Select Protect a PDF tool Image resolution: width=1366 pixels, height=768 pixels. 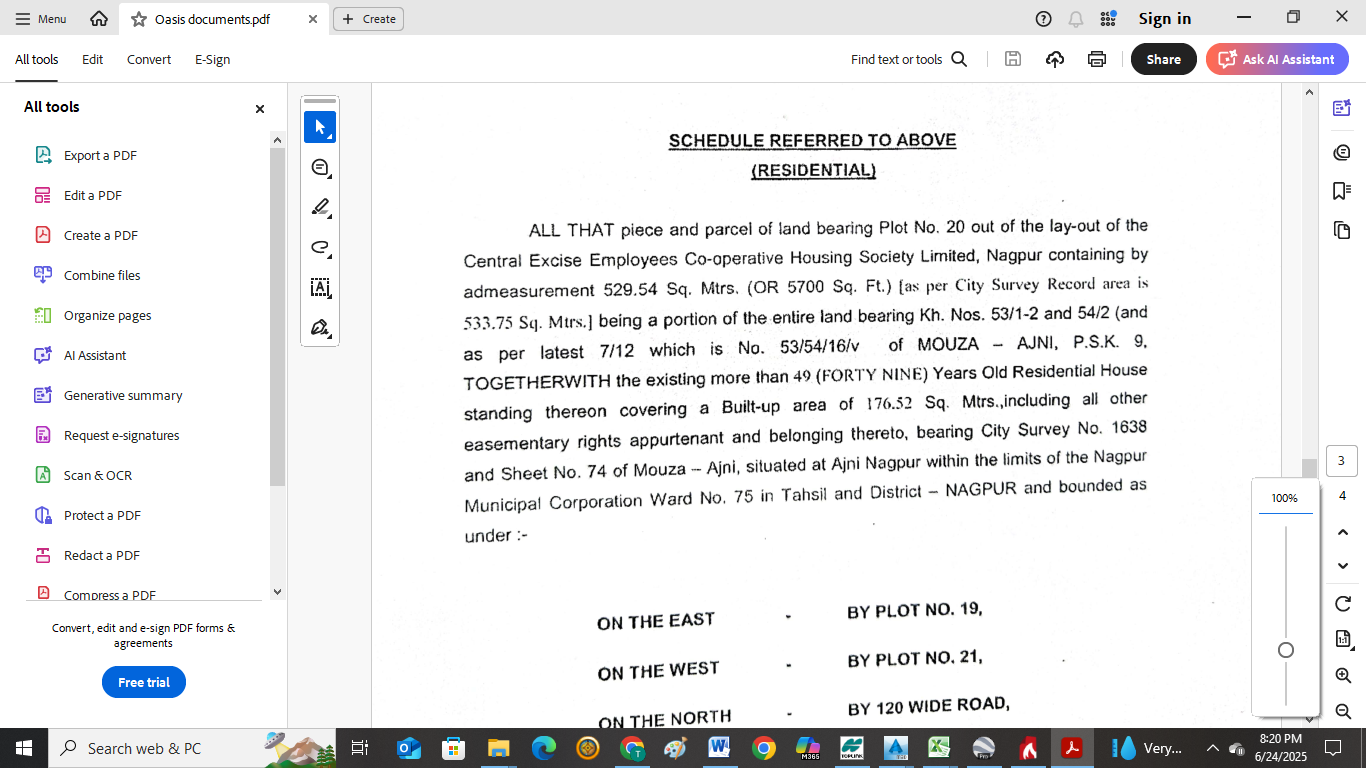[102, 515]
